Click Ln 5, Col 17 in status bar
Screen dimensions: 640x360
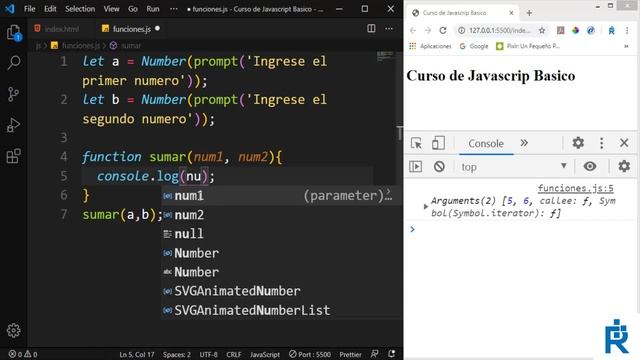pos(137,354)
